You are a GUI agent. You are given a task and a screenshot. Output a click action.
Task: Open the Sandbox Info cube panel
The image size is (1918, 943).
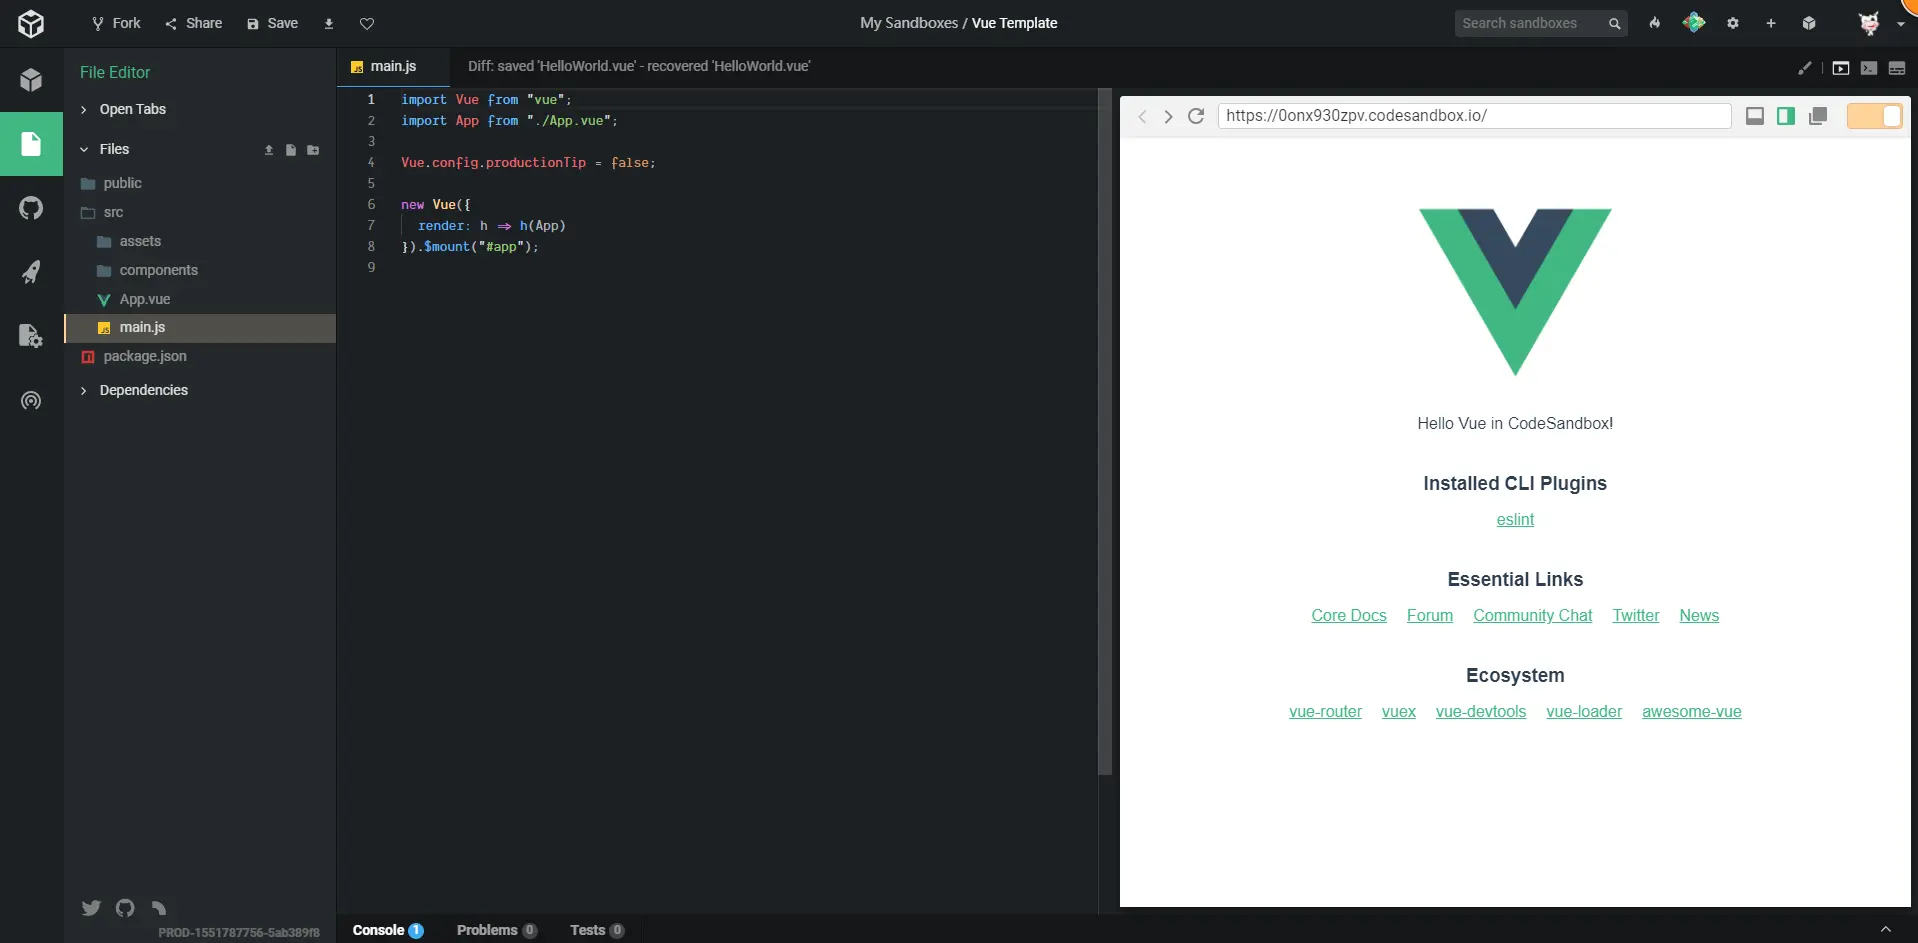coord(31,80)
